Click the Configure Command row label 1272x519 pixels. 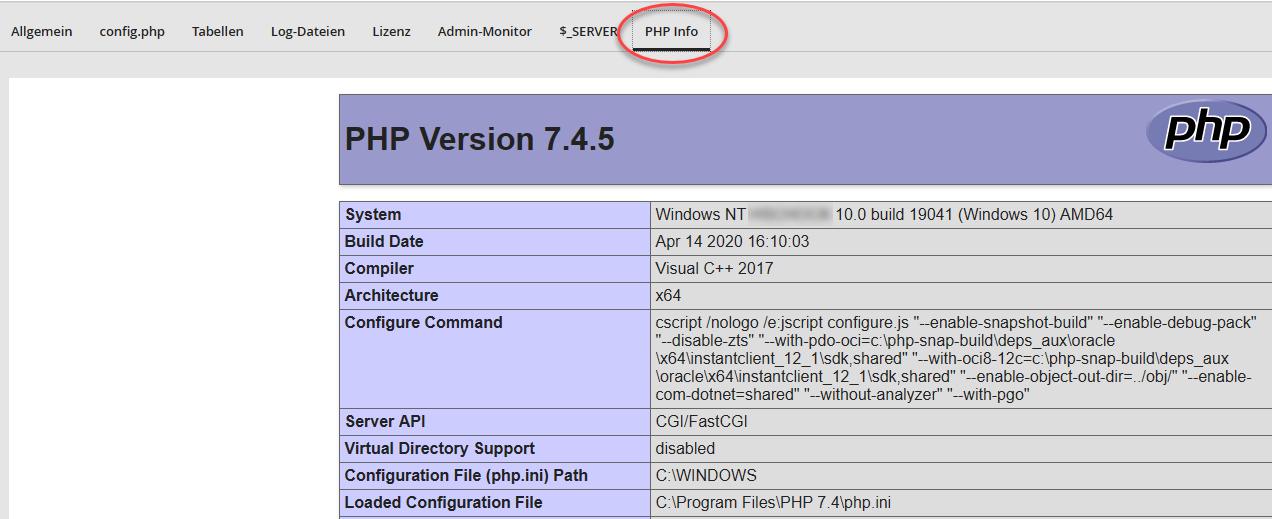pos(423,322)
